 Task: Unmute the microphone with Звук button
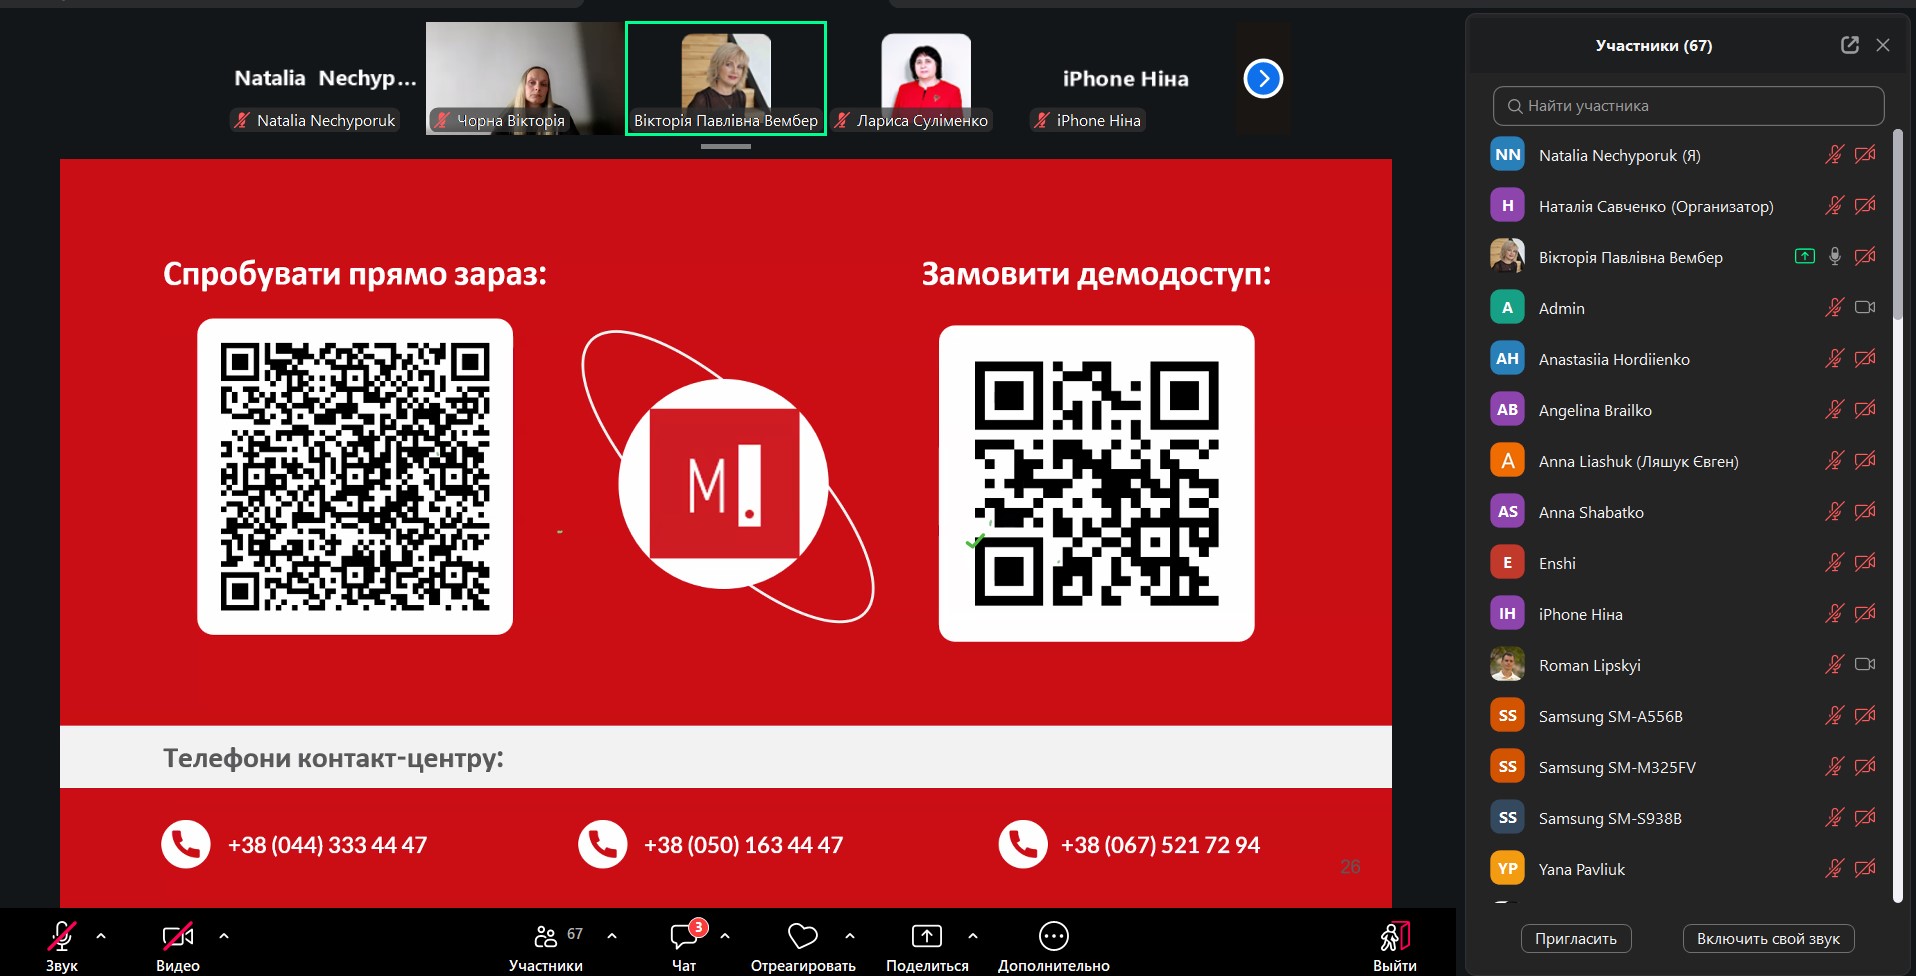pos(62,937)
